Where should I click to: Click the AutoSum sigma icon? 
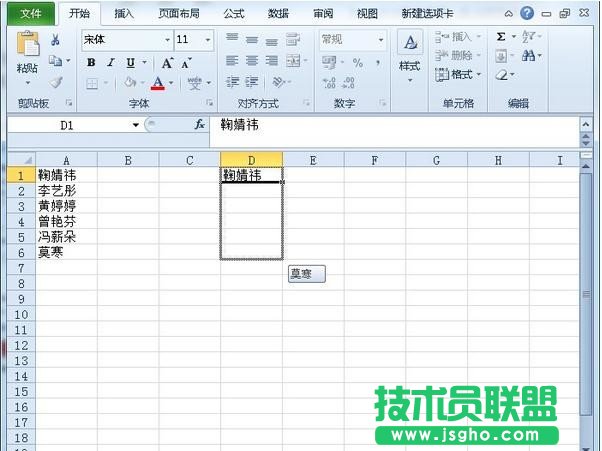501,37
